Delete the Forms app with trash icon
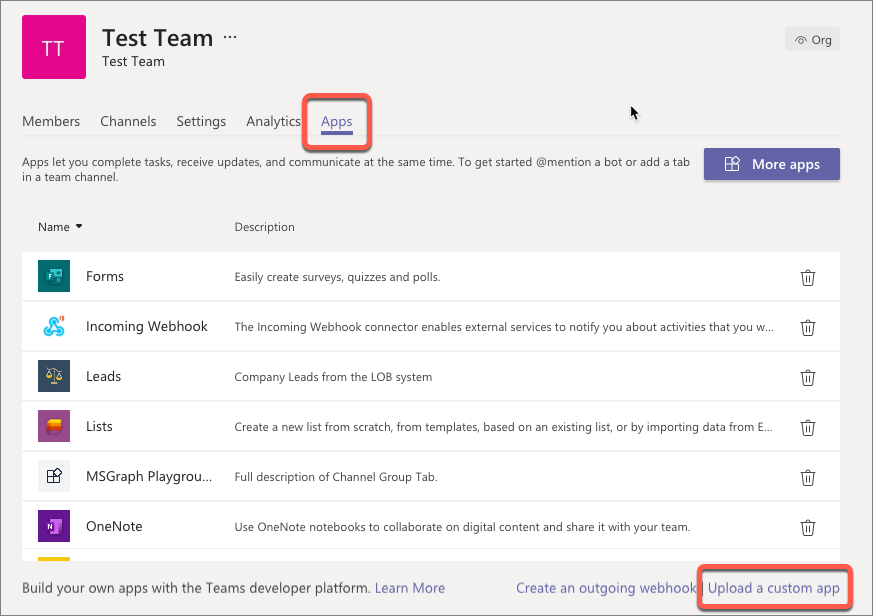The image size is (873, 616). (x=808, y=277)
